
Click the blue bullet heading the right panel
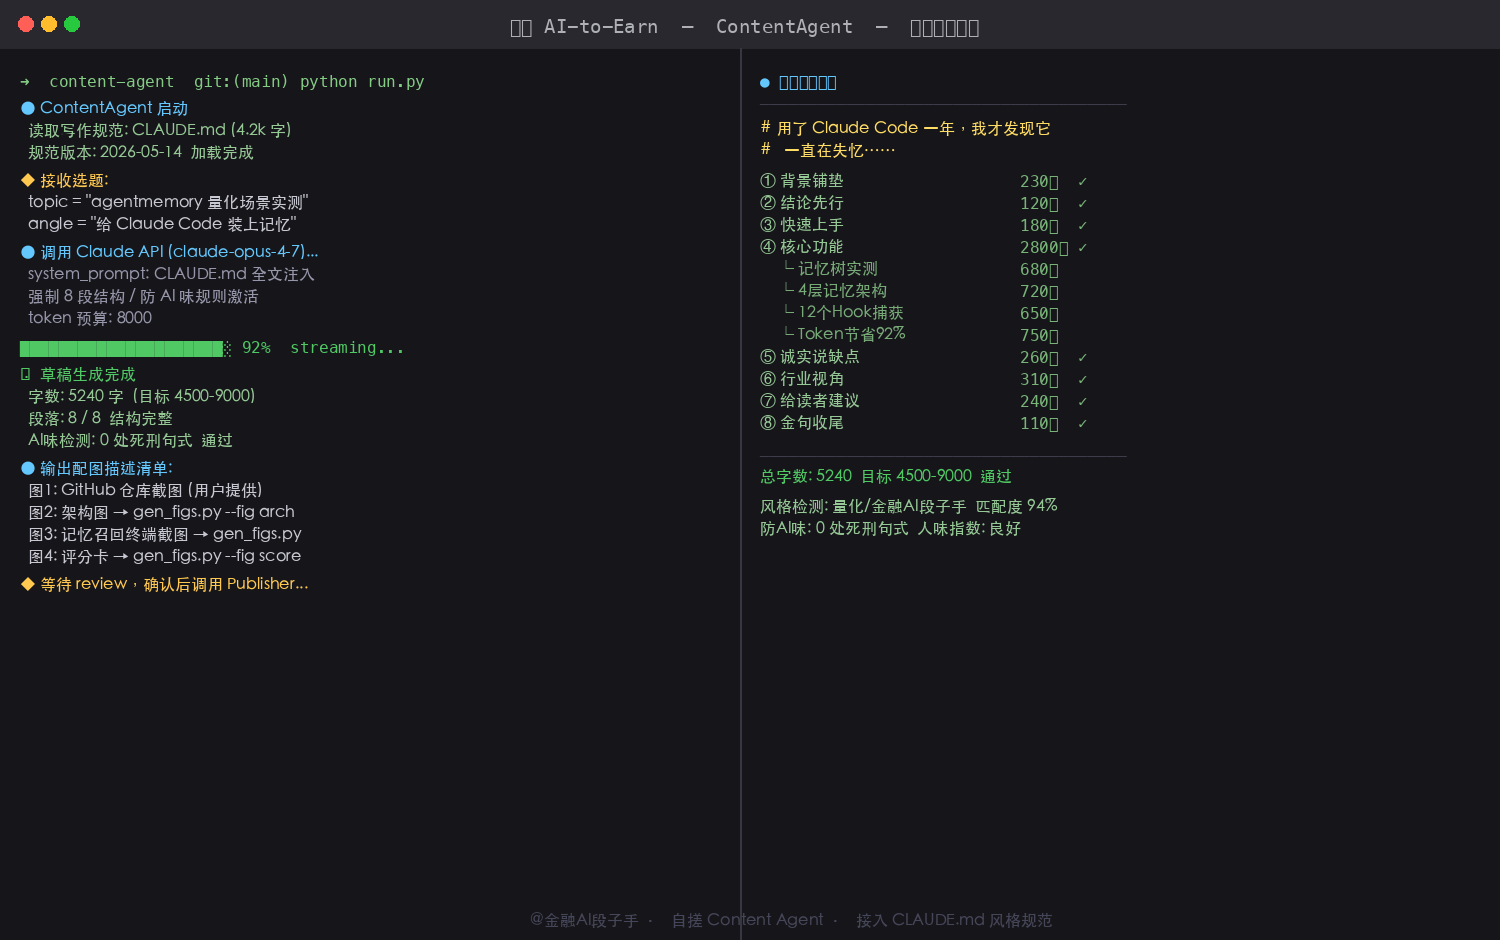click(765, 83)
